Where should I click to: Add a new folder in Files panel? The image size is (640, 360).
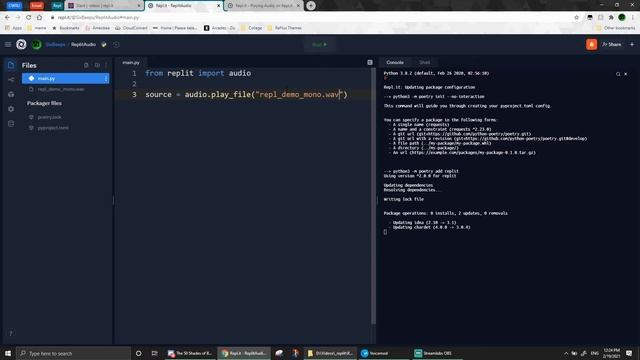point(97,65)
